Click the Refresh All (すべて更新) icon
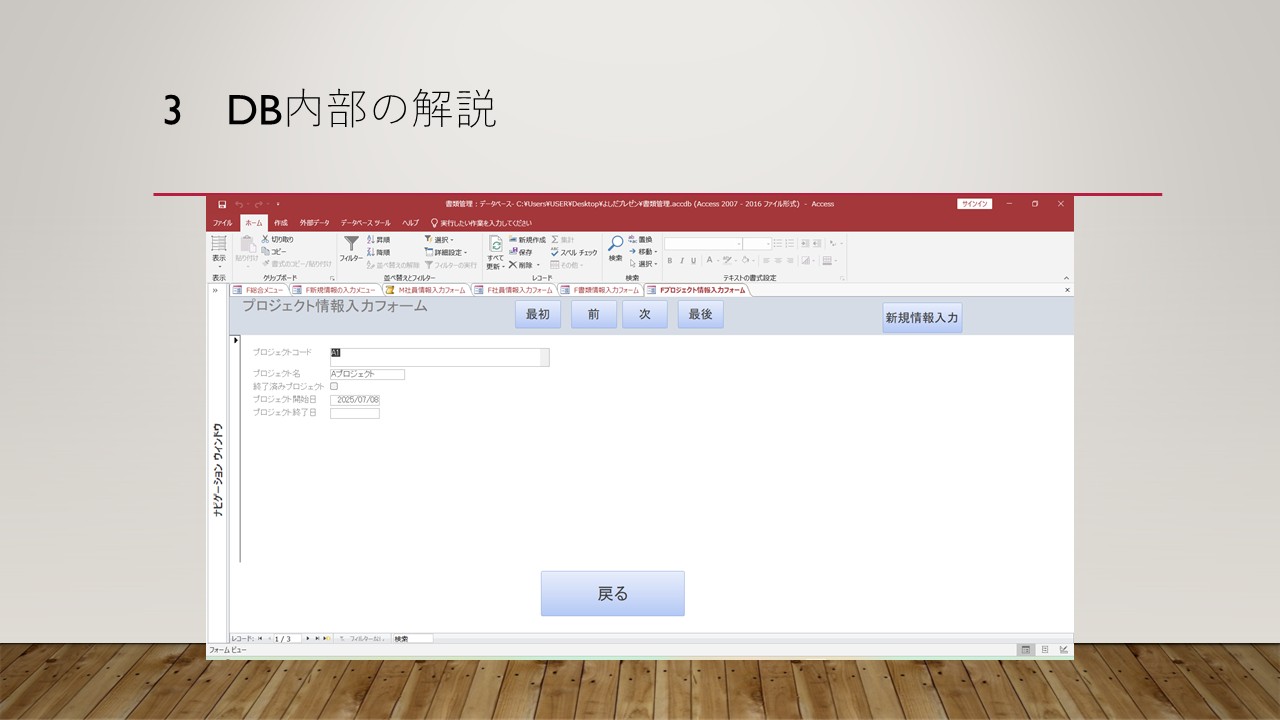1280x720 pixels. (x=495, y=244)
